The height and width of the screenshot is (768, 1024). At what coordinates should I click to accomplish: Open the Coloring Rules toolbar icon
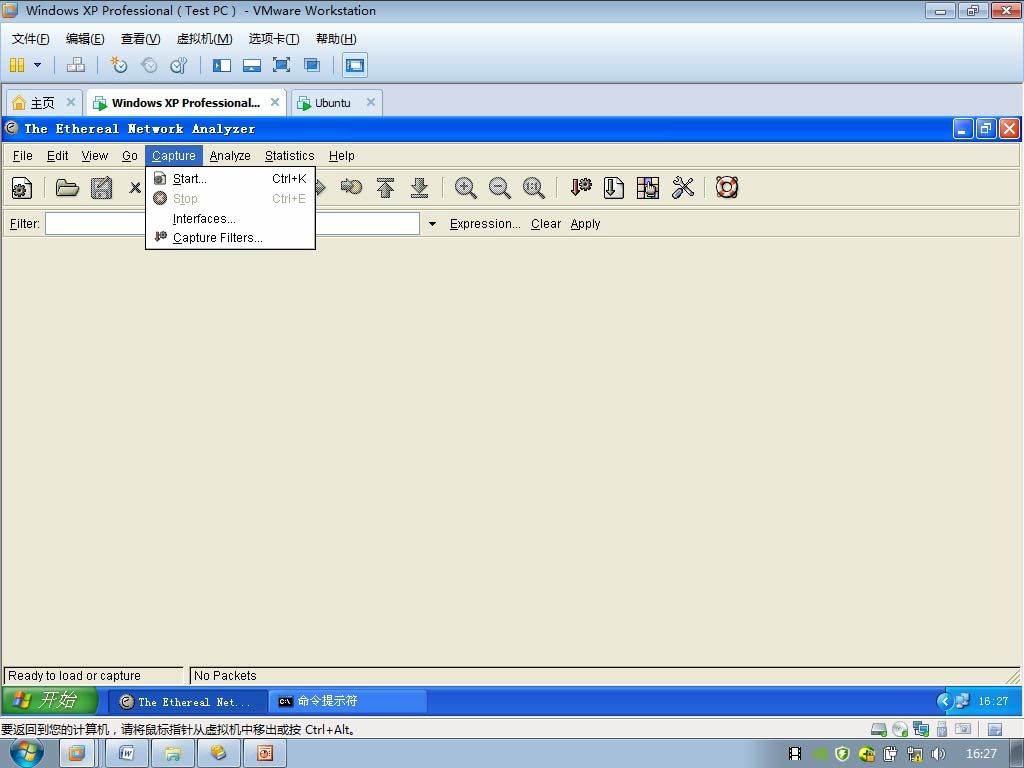coord(648,187)
